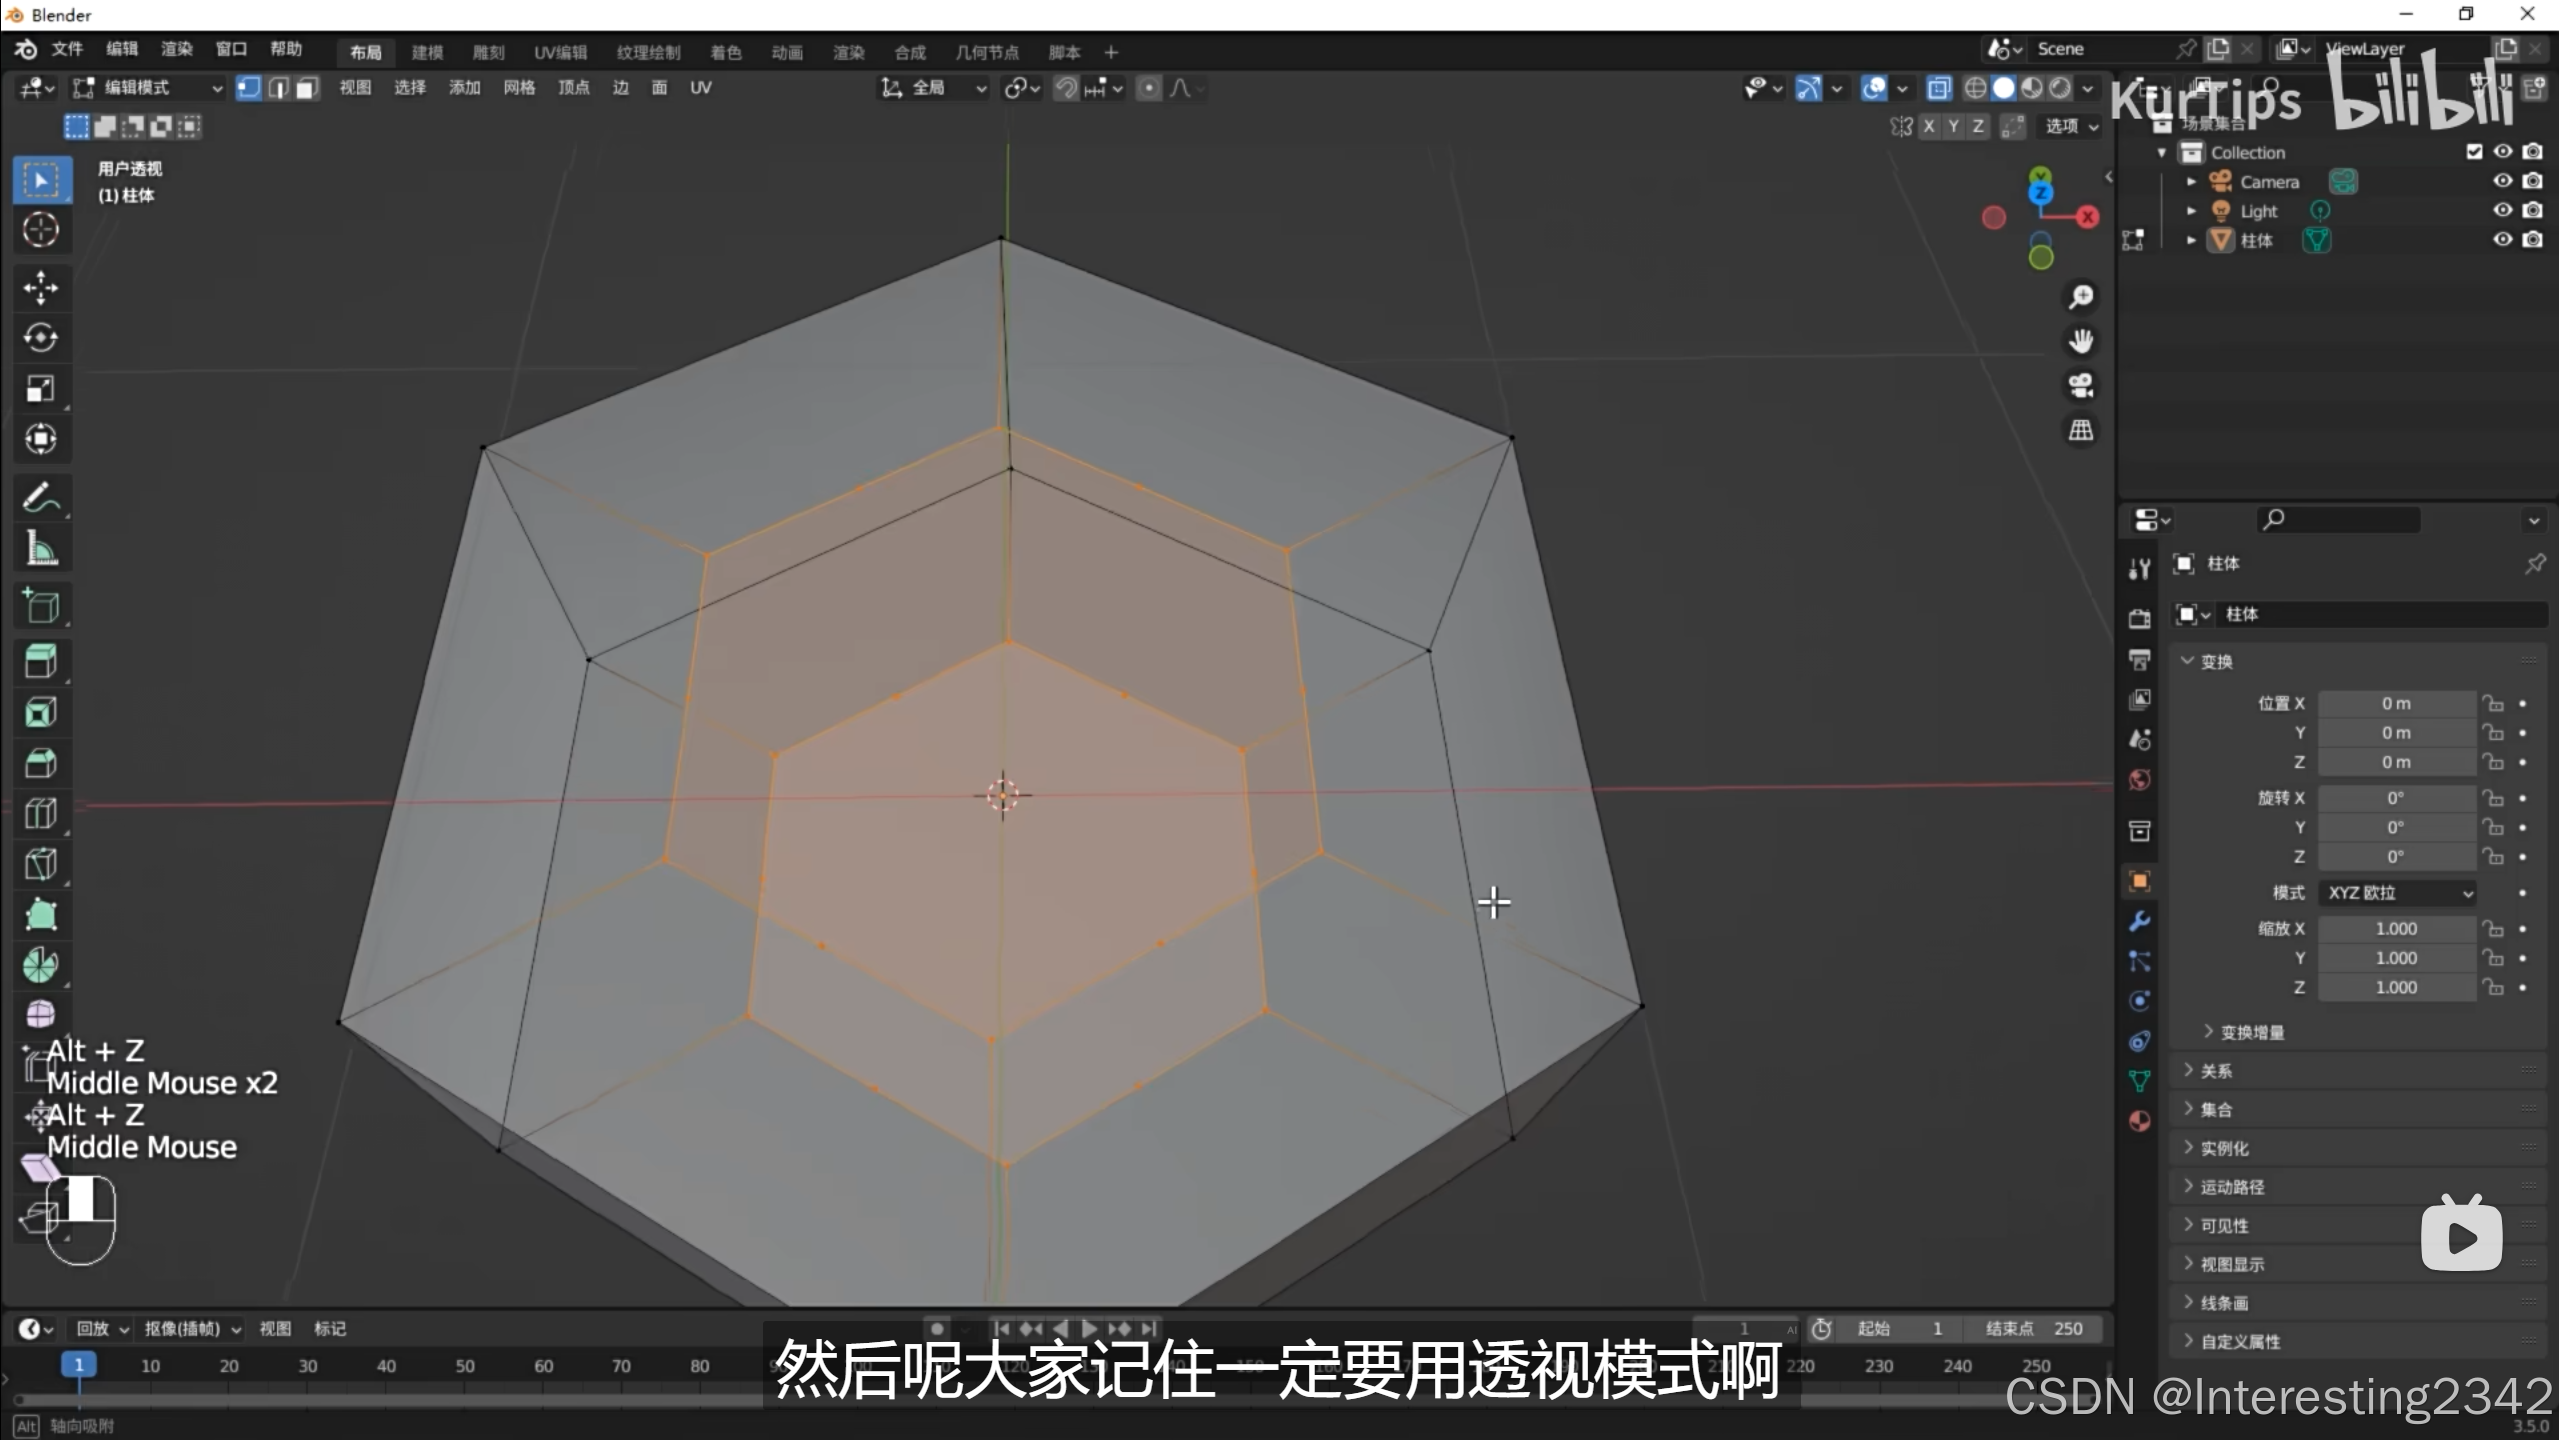Click the camera view navigation icon
Image resolution: width=2559 pixels, height=1440 pixels.
click(2081, 386)
